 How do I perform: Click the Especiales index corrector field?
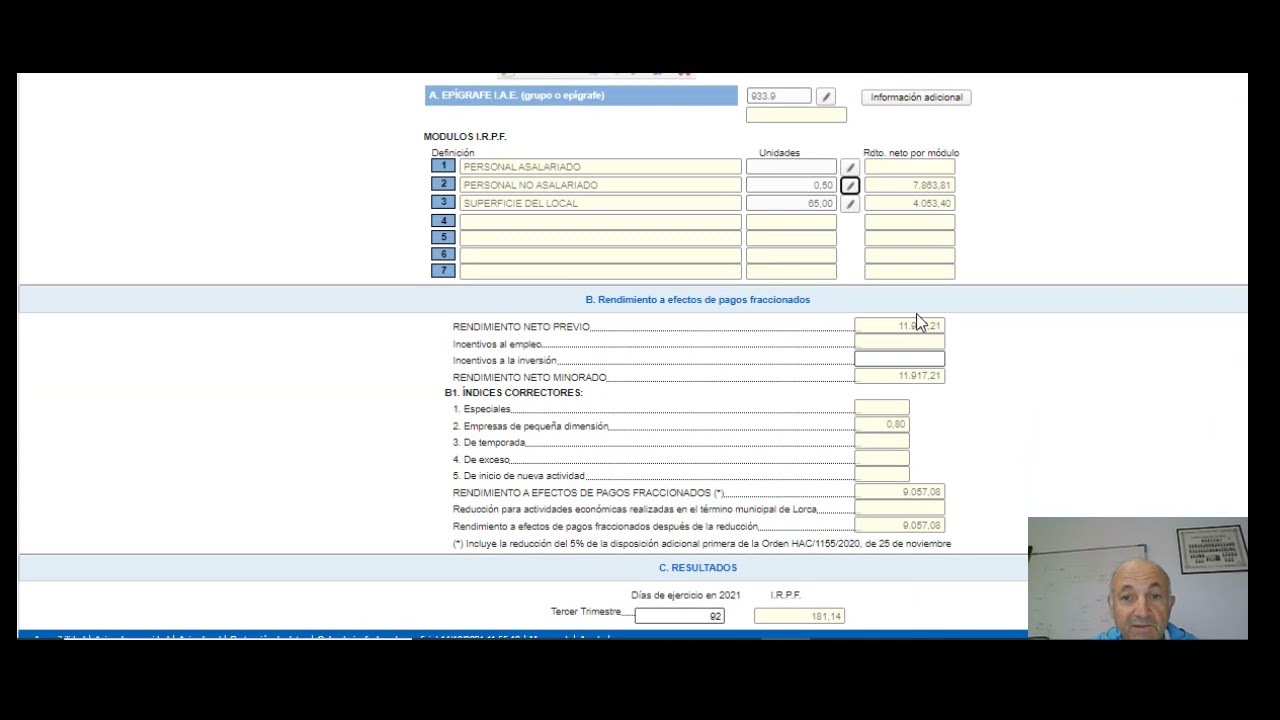882,408
